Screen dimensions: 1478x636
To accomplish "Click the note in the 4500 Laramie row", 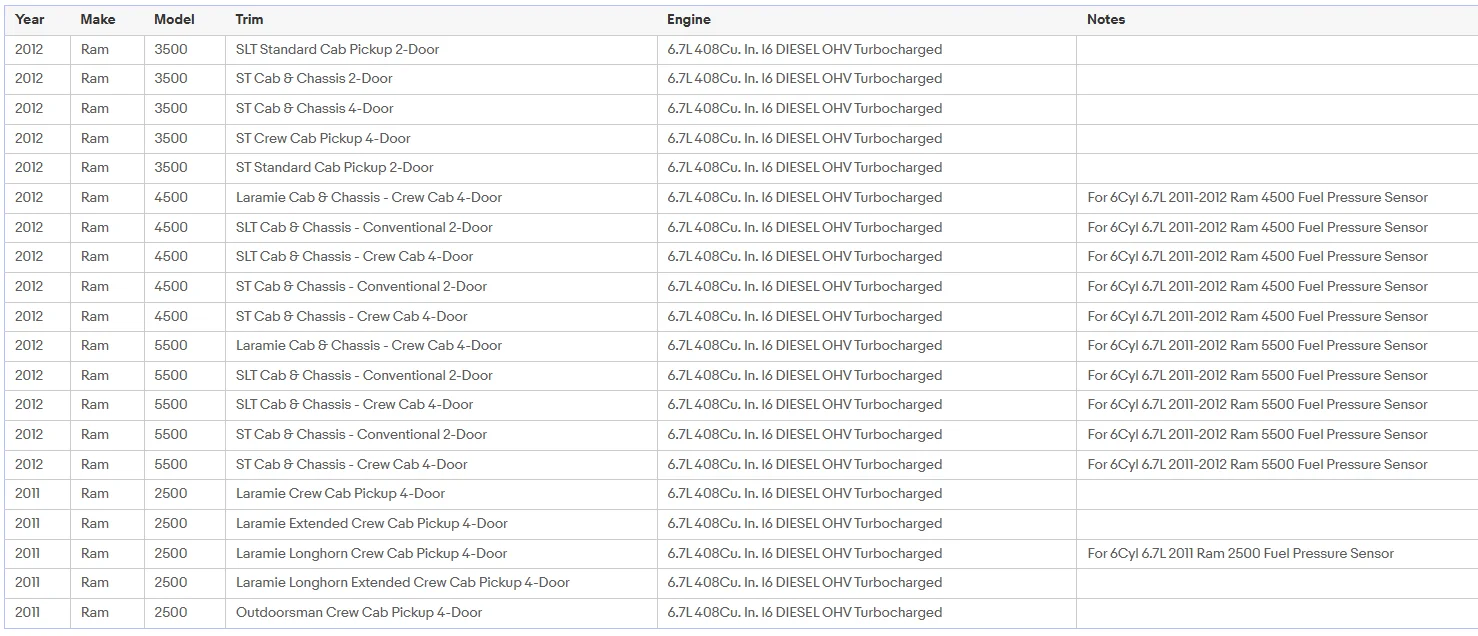I will coord(1257,197).
